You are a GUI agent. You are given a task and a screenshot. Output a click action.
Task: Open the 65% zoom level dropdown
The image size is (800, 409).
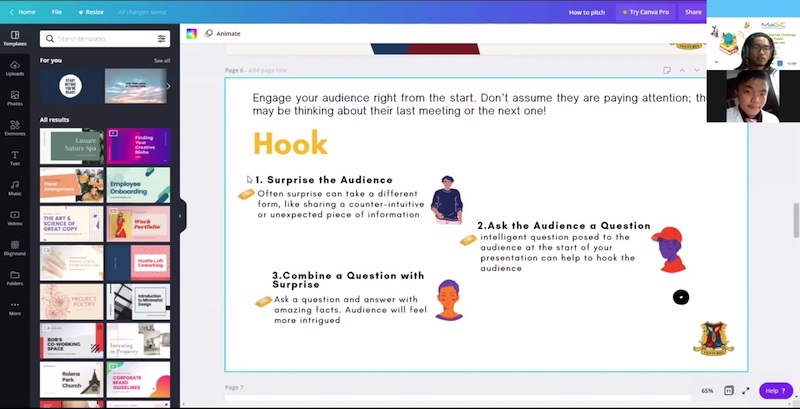(x=707, y=390)
